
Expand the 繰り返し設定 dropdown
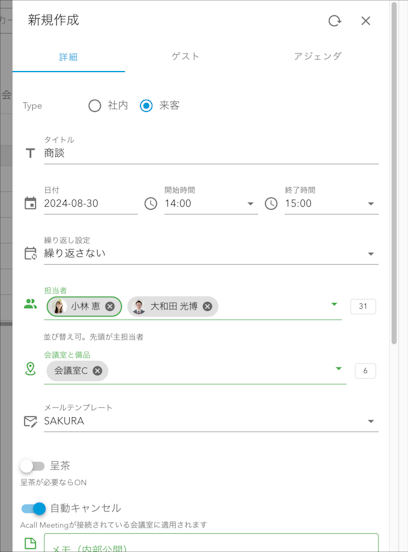click(211, 253)
